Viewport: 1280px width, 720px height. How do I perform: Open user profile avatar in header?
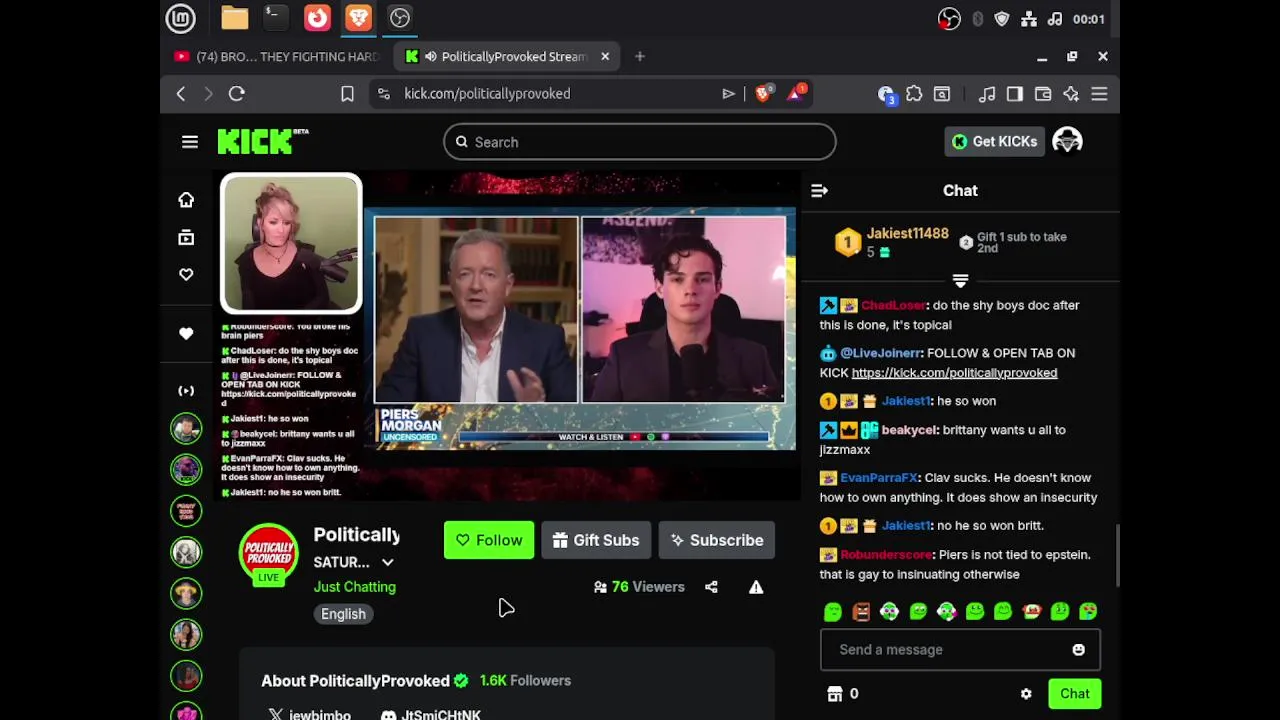[1067, 141]
